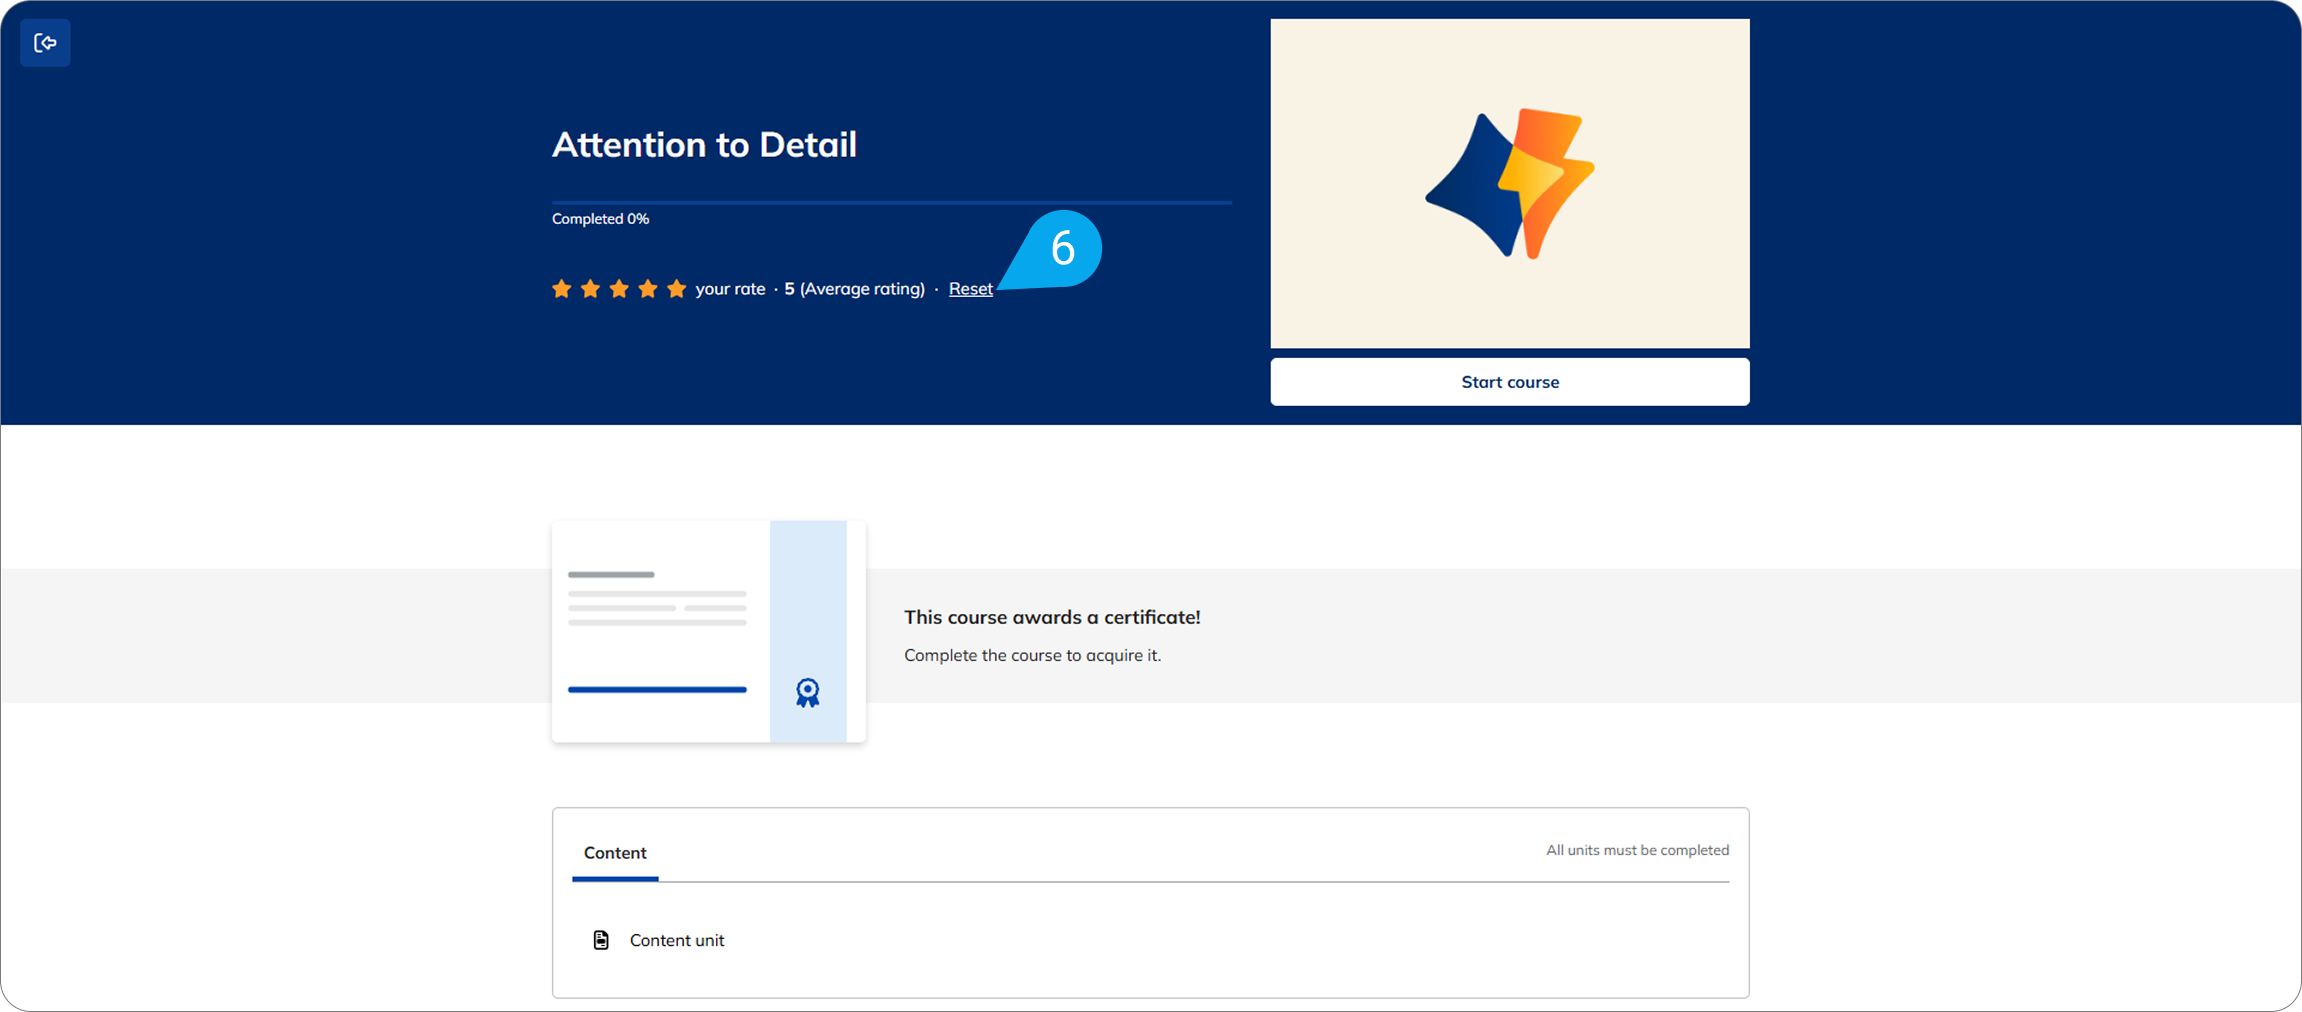The height and width of the screenshot is (1012, 2302).
Task: Select the second rating star
Action: tap(591, 289)
